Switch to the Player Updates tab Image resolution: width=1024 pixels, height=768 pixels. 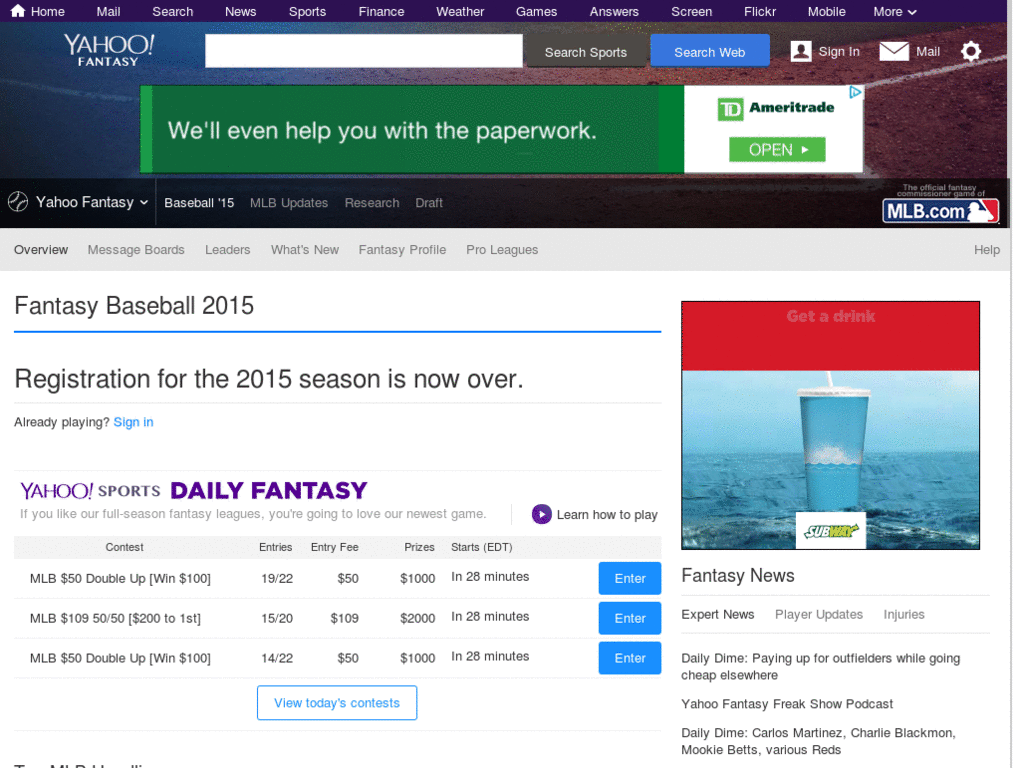click(x=818, y=614)
